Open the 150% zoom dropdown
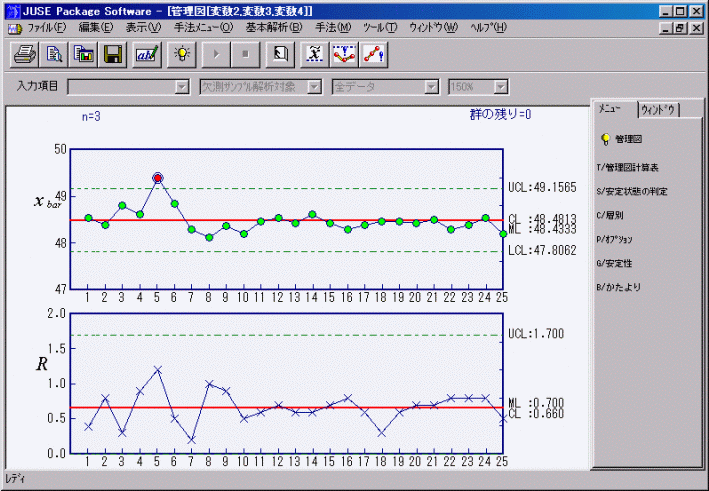 501,87
